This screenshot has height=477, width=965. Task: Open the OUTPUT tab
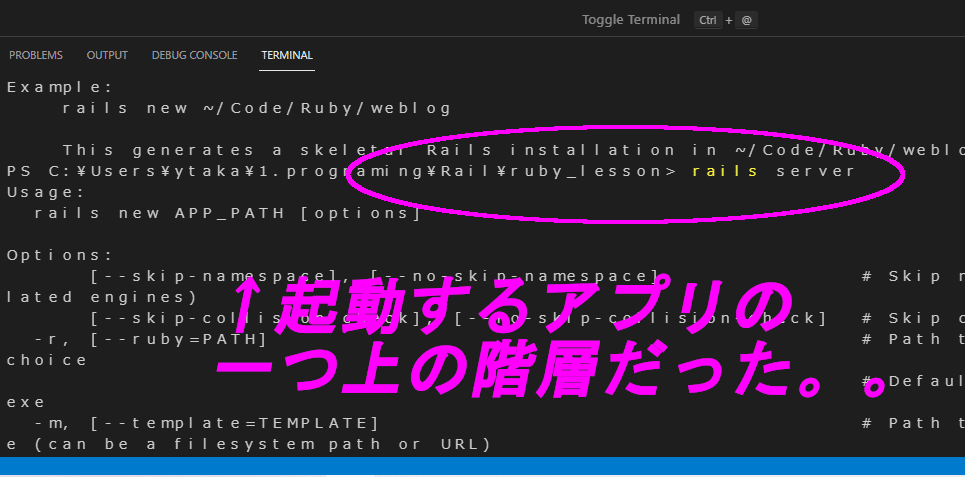107,55
